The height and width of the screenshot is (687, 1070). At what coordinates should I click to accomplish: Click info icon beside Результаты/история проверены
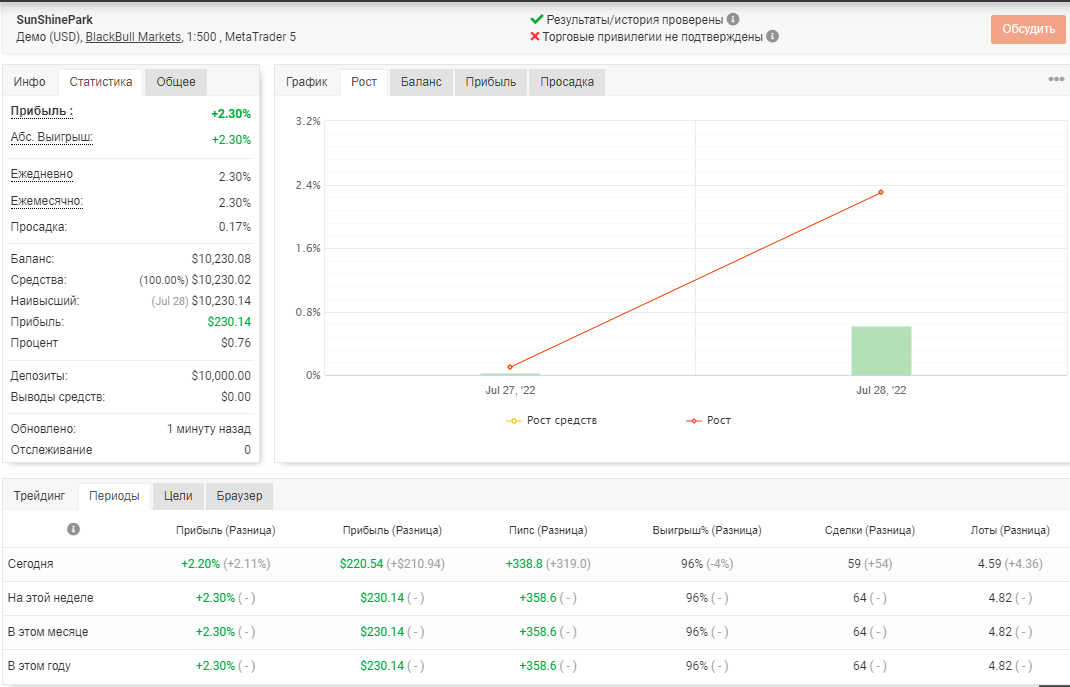pos(733,19)
